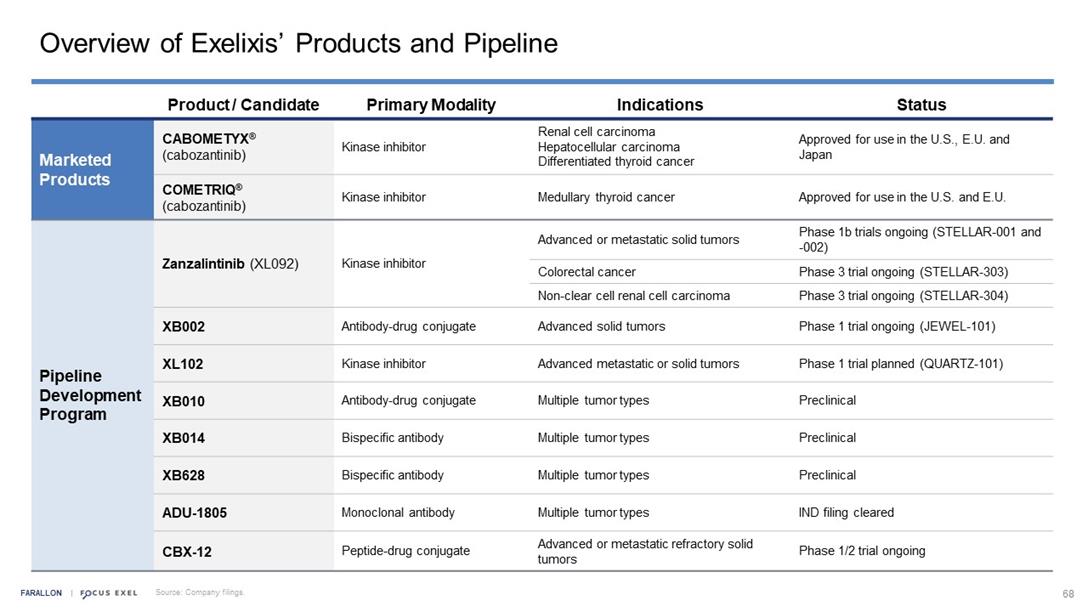Select the "Primary Modality" column header
The height and width of the screenshot is (612, 1088).
coord(431,105)
